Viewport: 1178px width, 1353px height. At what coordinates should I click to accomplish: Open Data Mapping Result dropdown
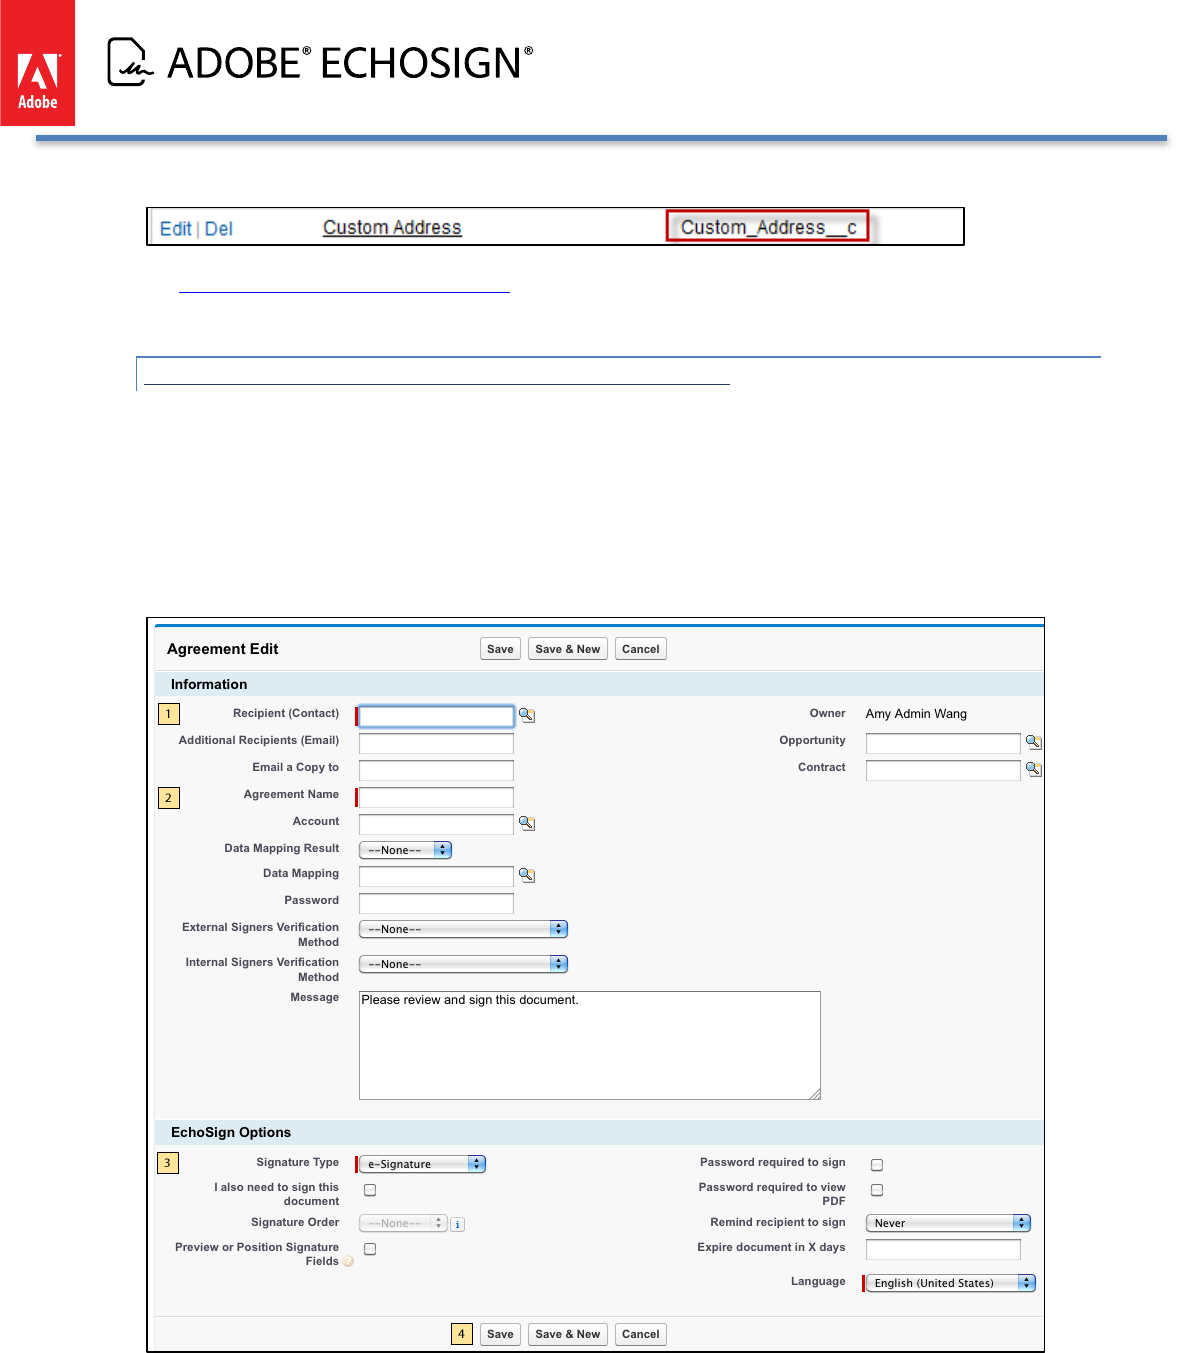pos(405,850)
